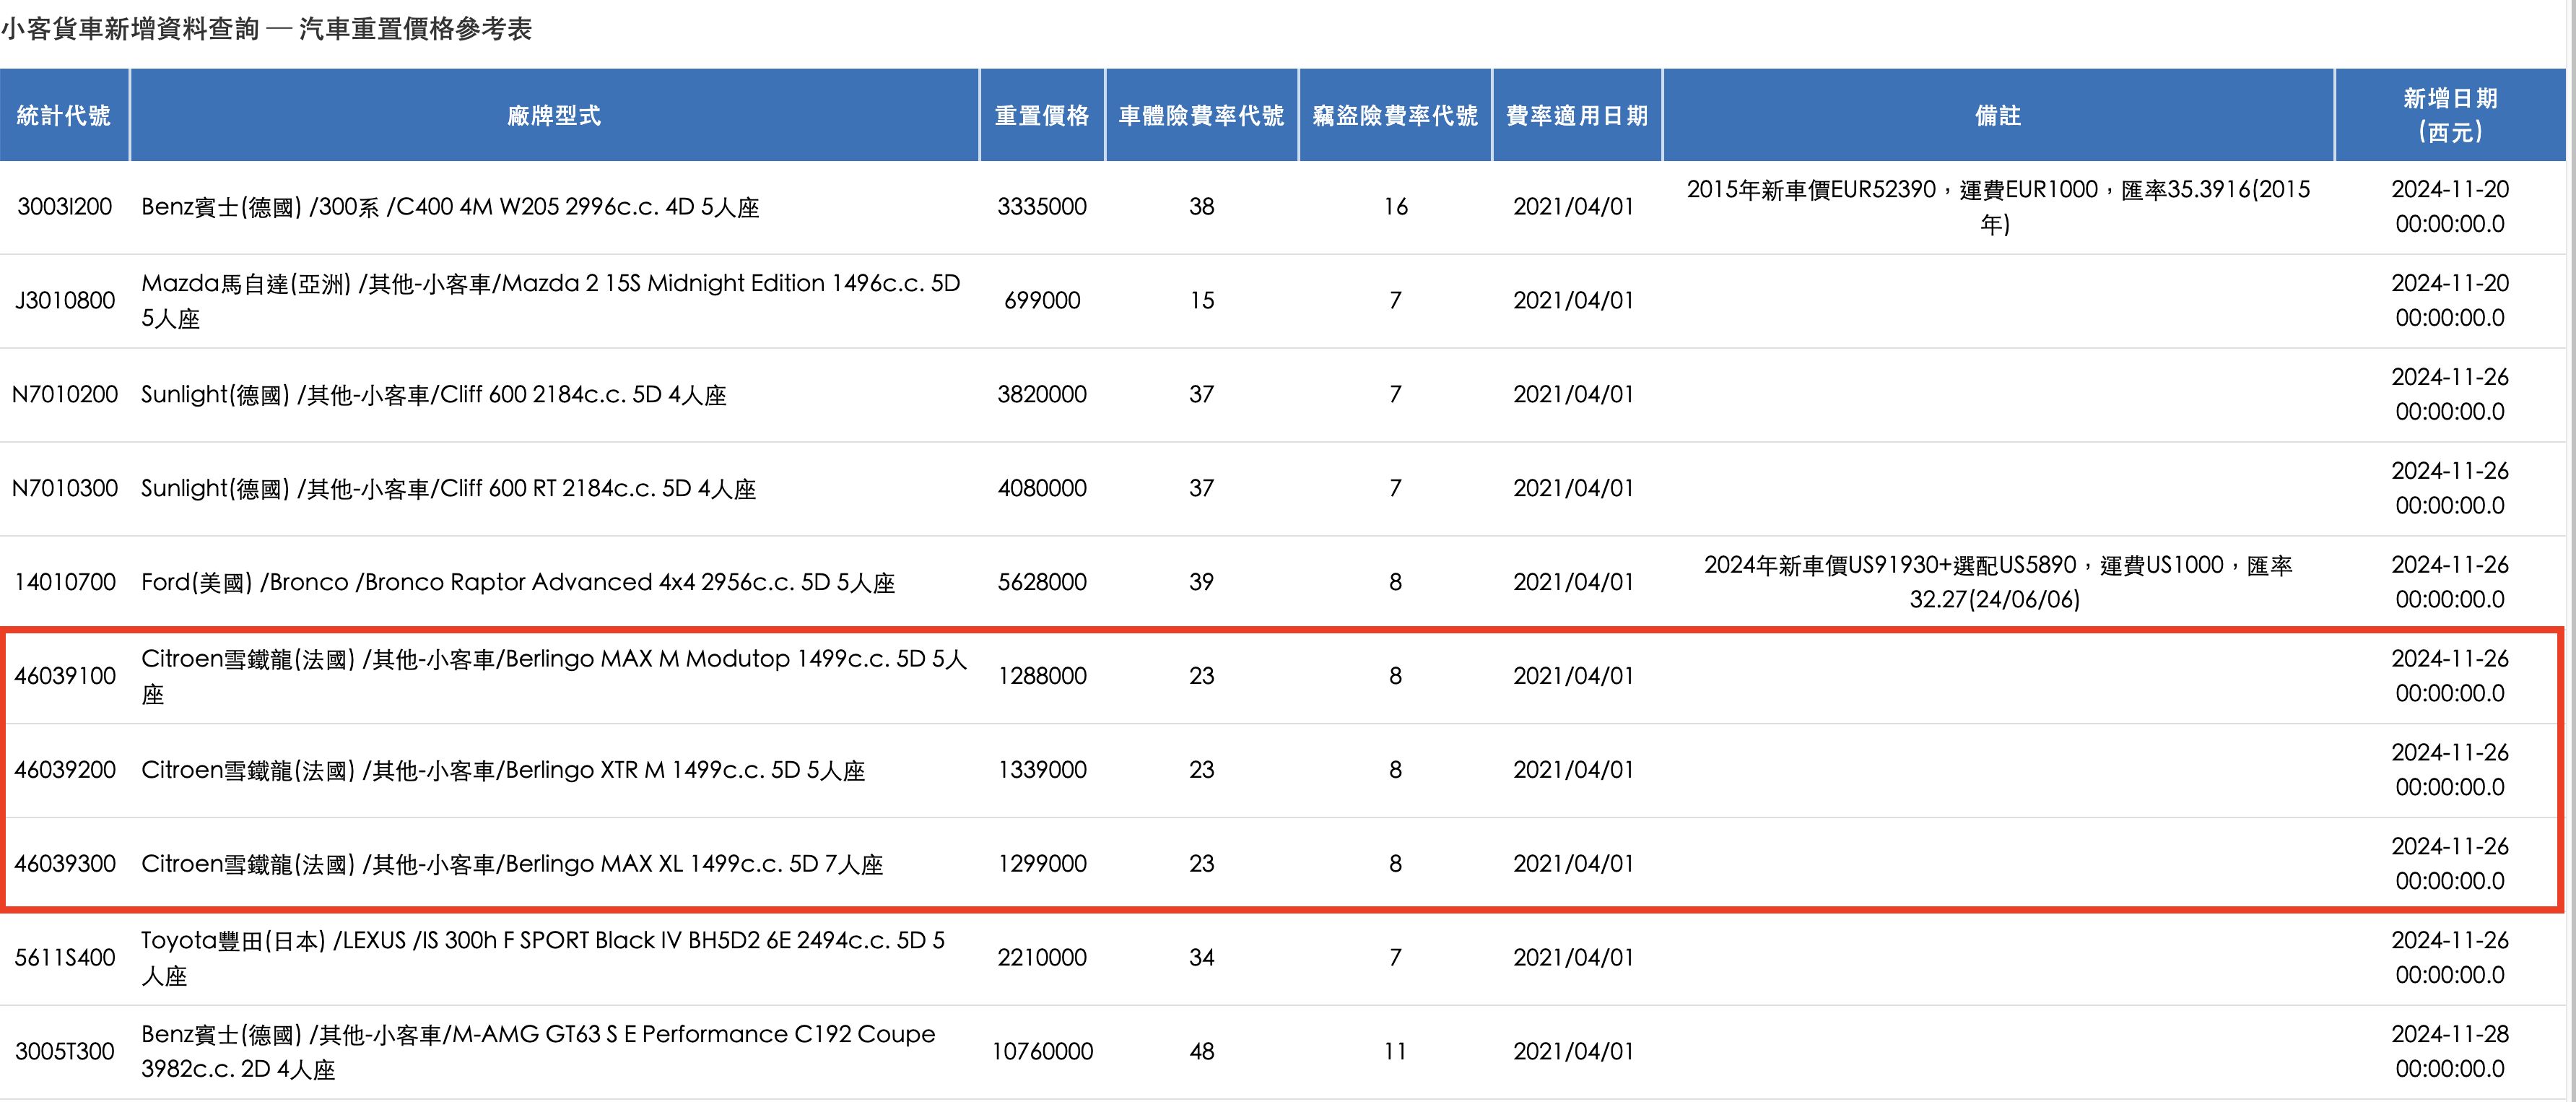Click Benz M-AMG GT63 S E Performance cell
The width and height of the screenshot is (2576, 1102).
(x=538, y=1053)
